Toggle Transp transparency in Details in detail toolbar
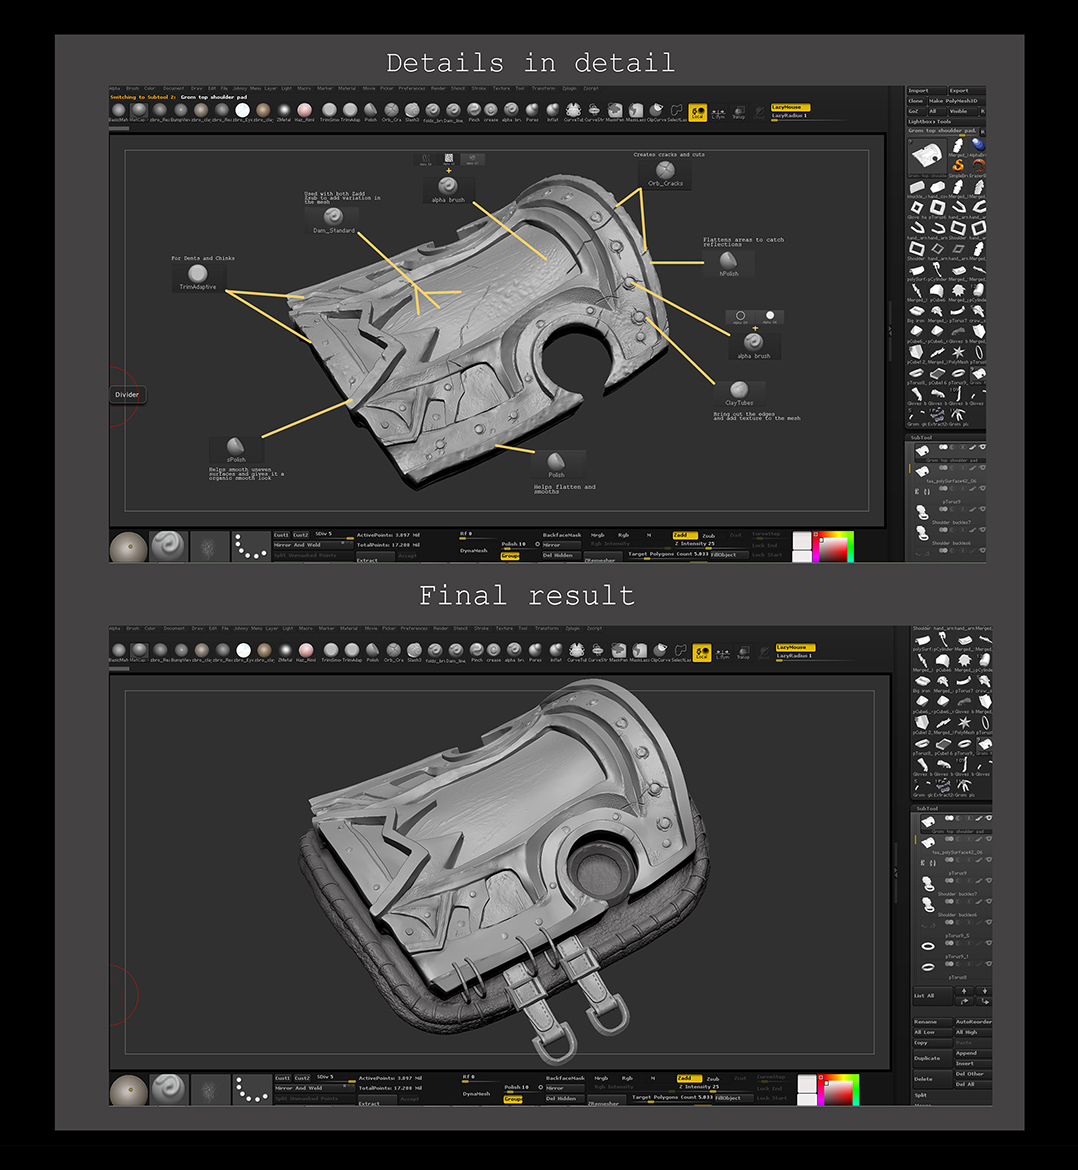This screenshot has width=1078, height=1170. point(739,112)
